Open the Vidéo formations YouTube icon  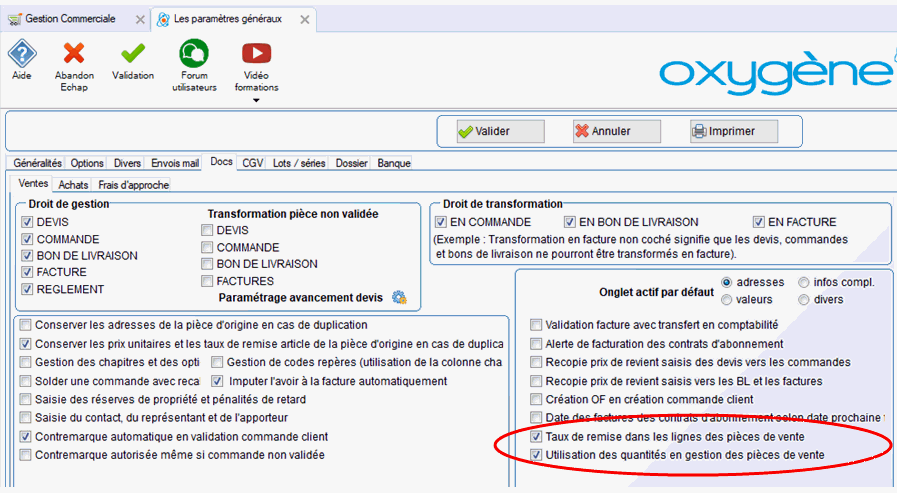(x=256, y=53)
